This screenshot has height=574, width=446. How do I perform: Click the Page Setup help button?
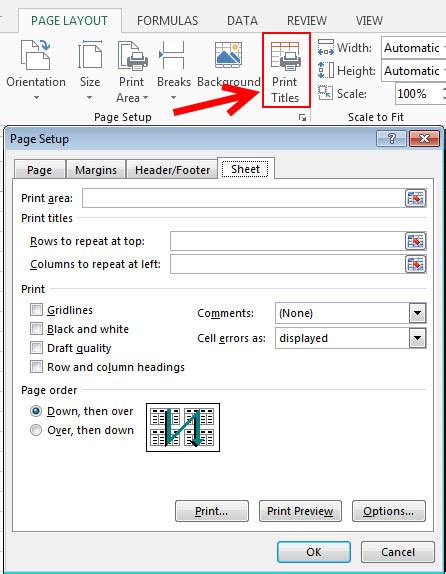(391, 139)
